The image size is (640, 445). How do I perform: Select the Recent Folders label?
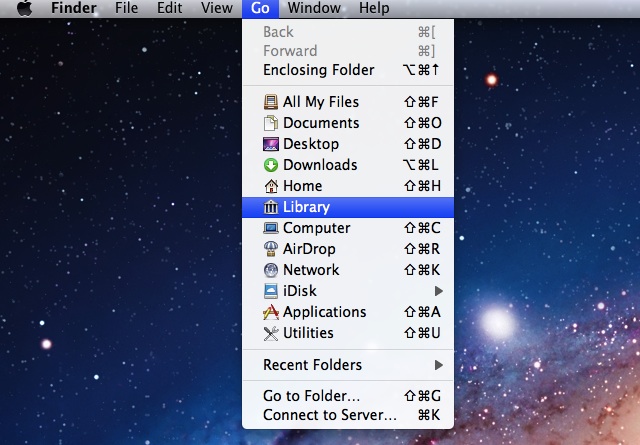[x=313, y=365]
